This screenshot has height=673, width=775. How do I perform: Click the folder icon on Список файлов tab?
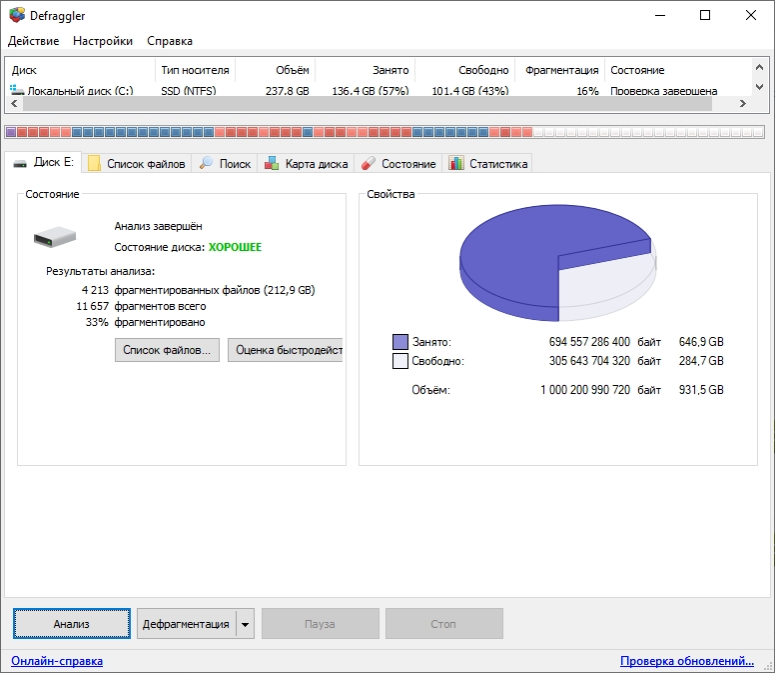coord(94,164)
